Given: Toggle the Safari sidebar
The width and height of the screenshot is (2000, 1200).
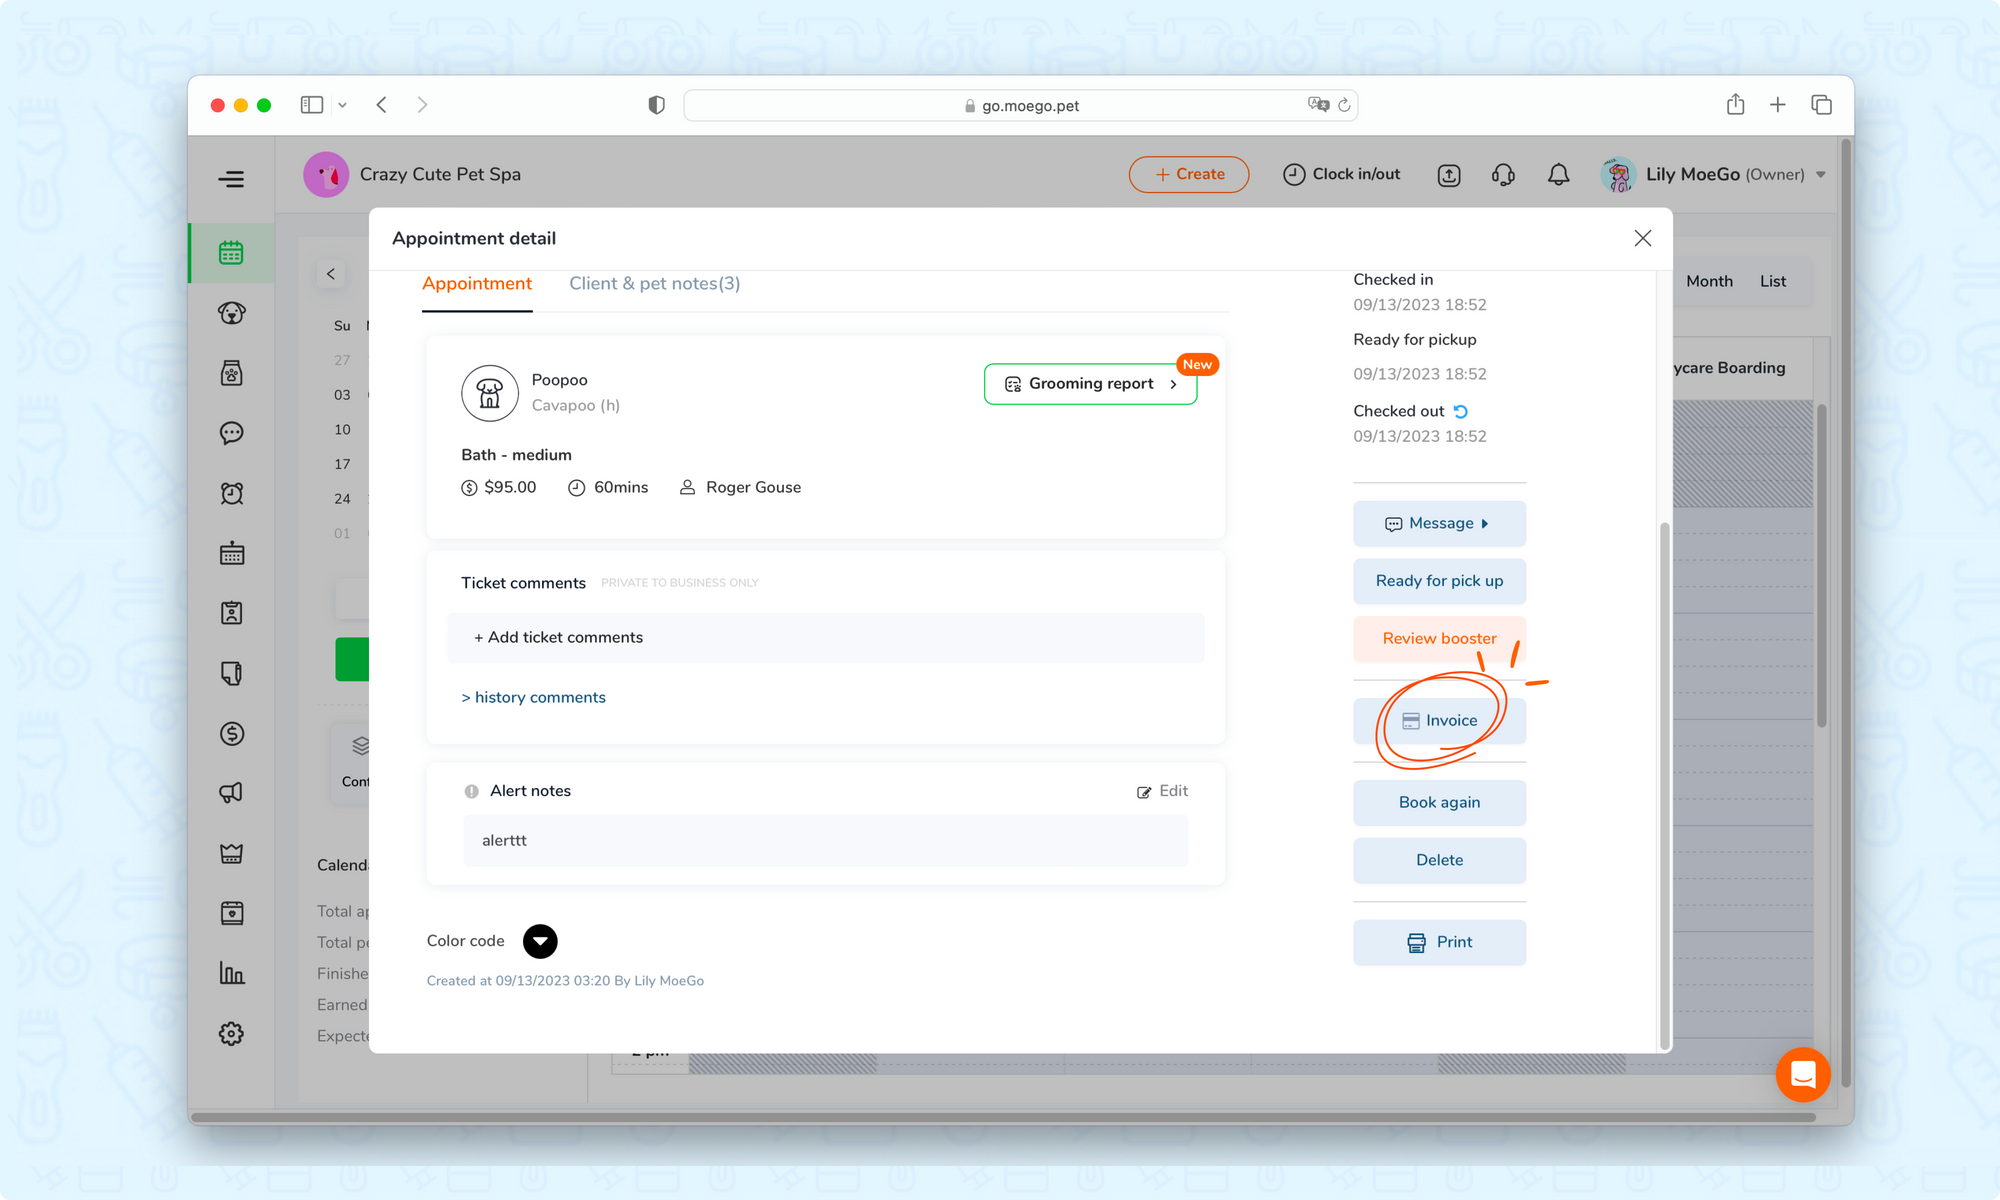Looking at the screenshot, I should [312, 104].
